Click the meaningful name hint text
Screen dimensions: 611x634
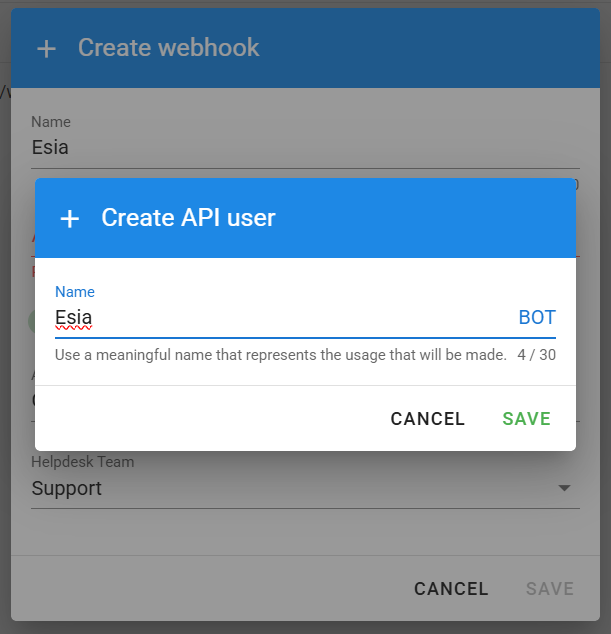281,355
